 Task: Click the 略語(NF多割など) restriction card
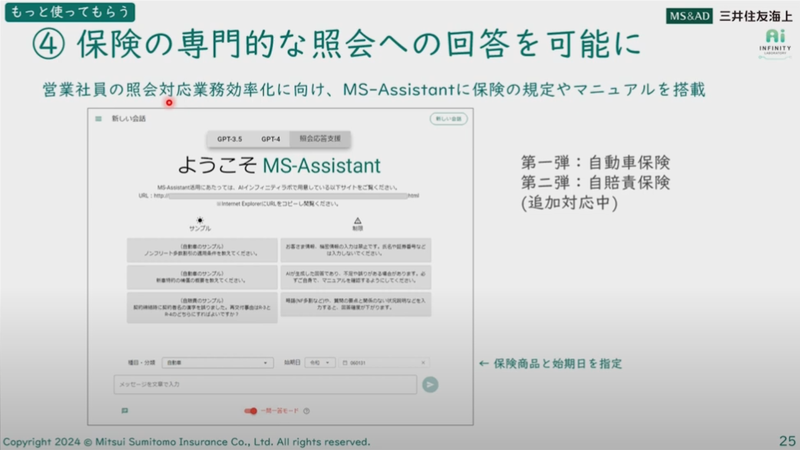(356, 305)
